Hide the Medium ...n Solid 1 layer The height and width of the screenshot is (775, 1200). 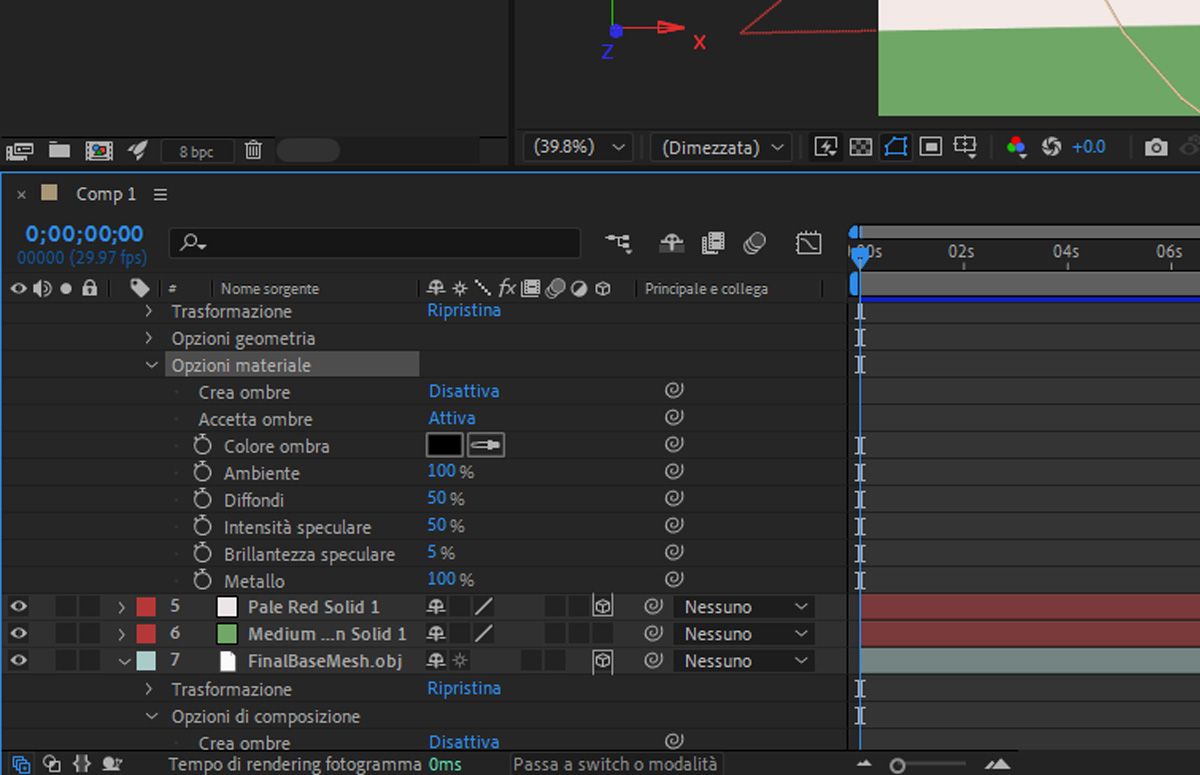[19, 633]
